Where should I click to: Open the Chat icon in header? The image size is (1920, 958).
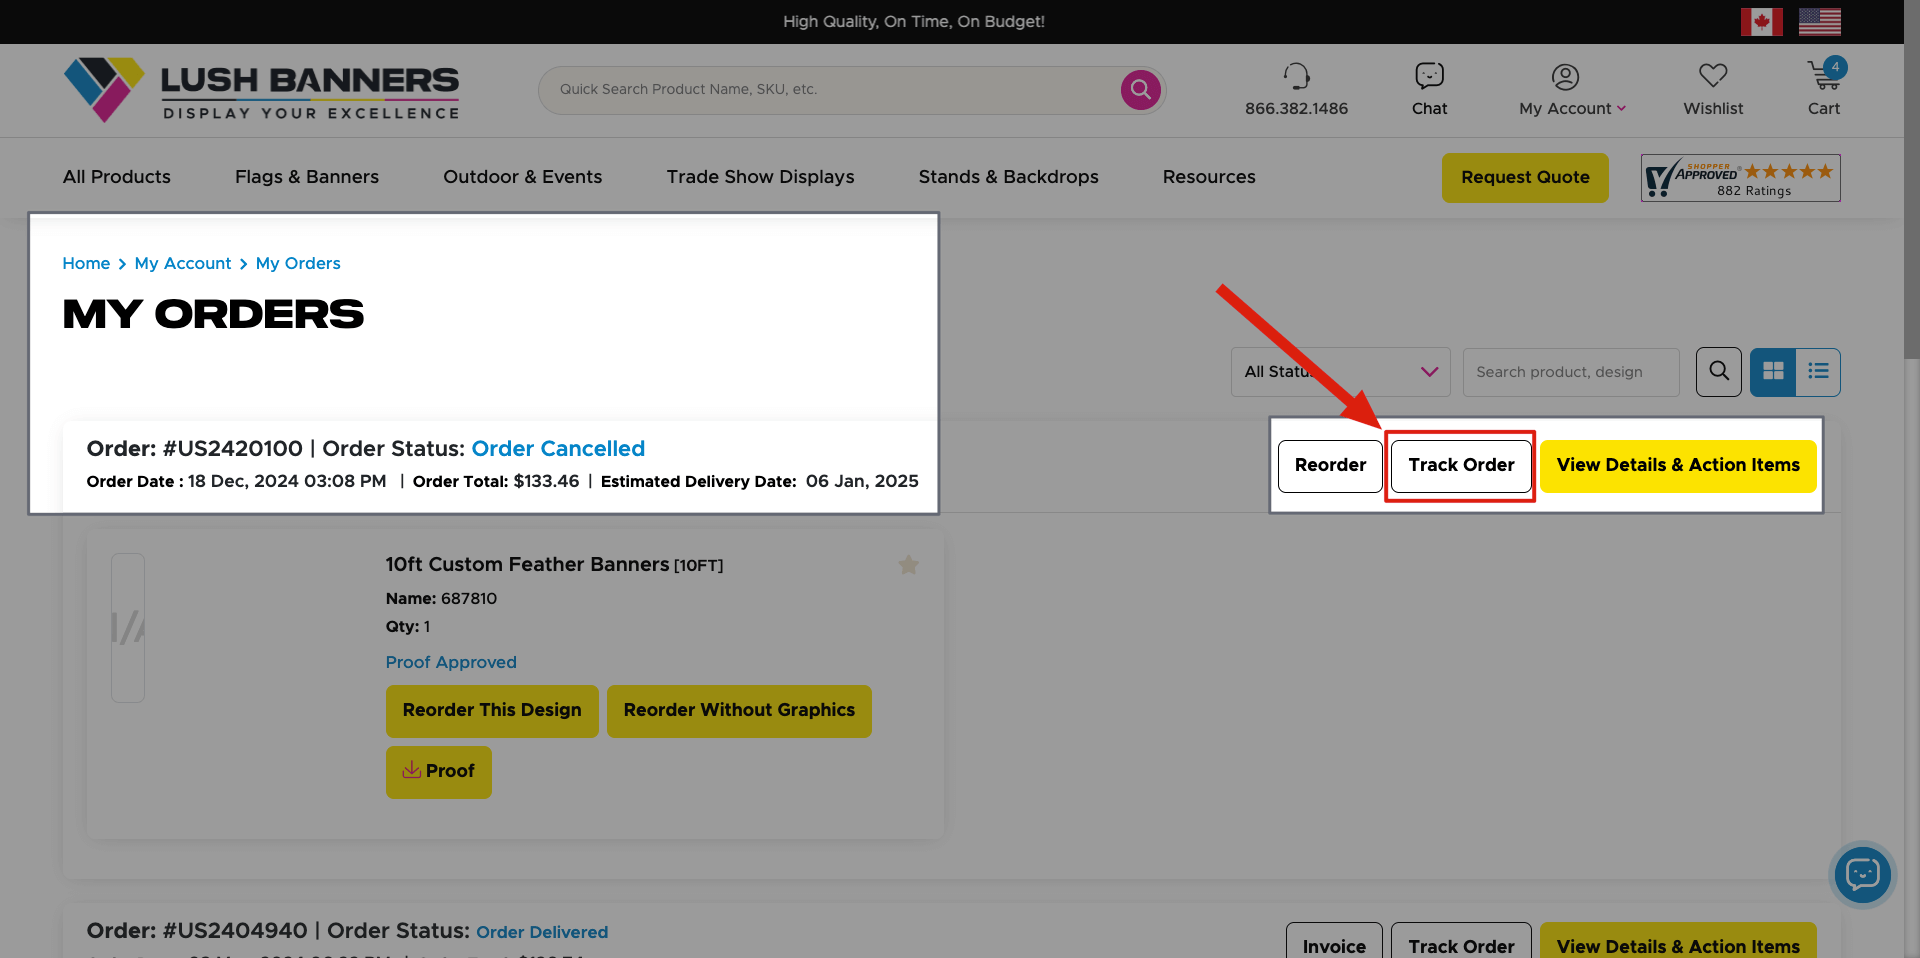(1429, 76)
